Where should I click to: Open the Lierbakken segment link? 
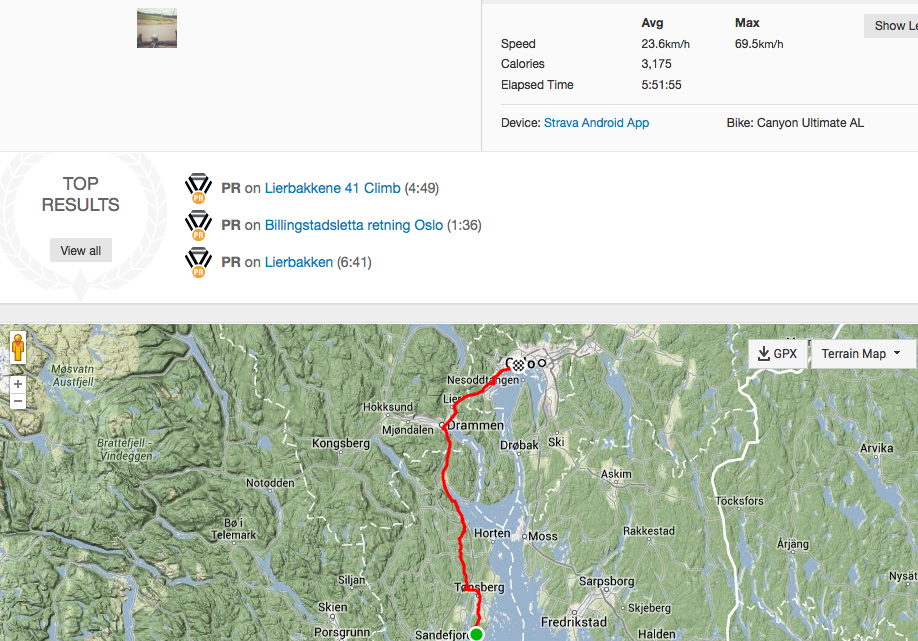[298, 262]
